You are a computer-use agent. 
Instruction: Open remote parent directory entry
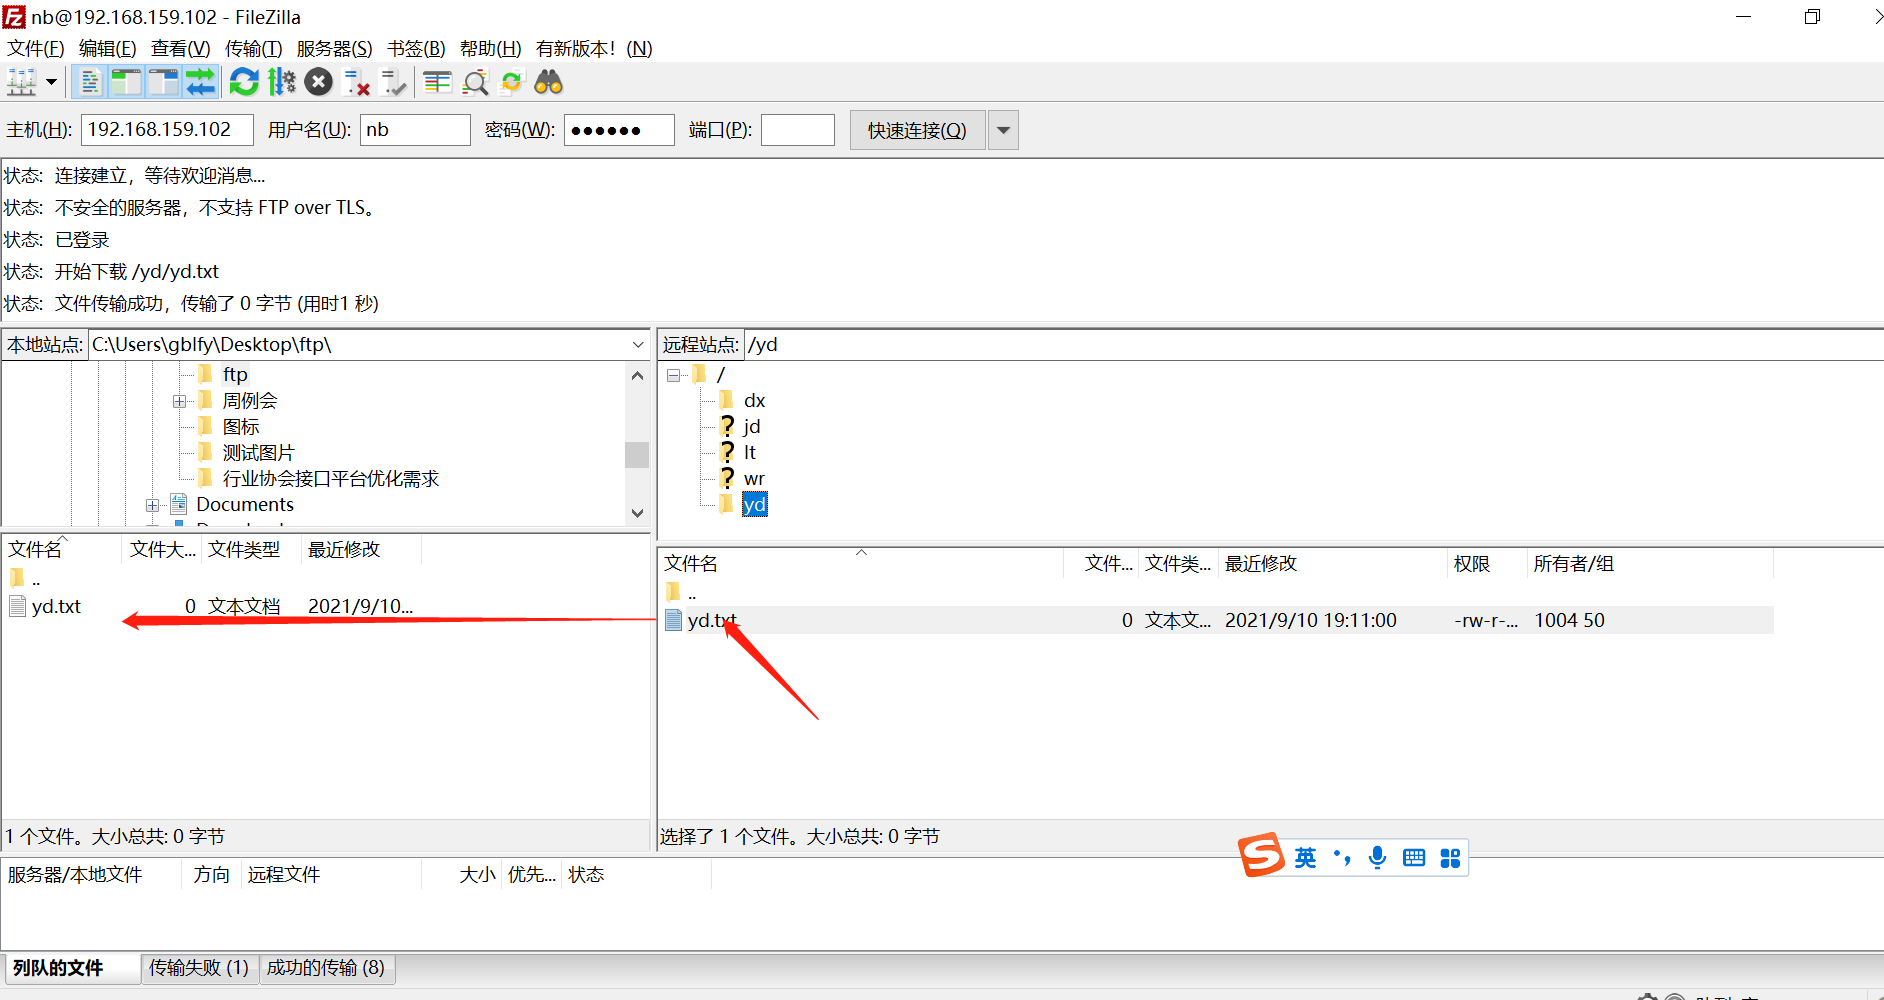click(x=692, y=593)
